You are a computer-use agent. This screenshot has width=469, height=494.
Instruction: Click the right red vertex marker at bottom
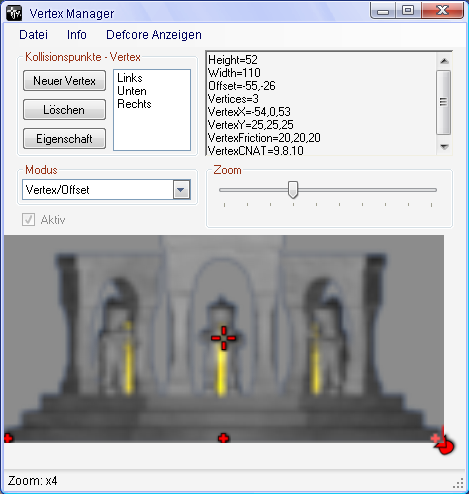[x=435, y=438]
